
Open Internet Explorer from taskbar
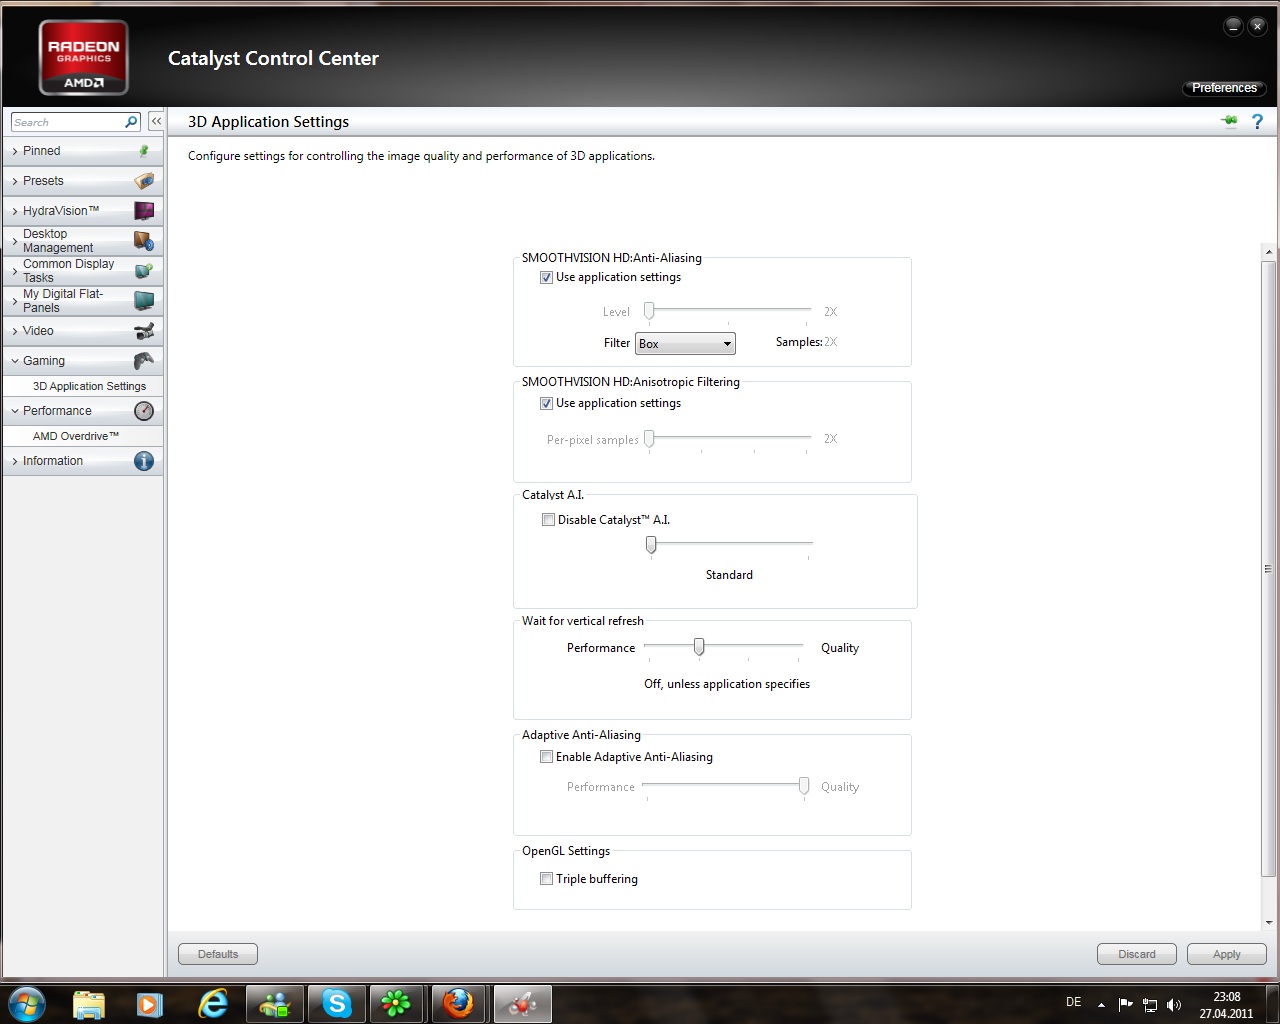click(213, 1004)
